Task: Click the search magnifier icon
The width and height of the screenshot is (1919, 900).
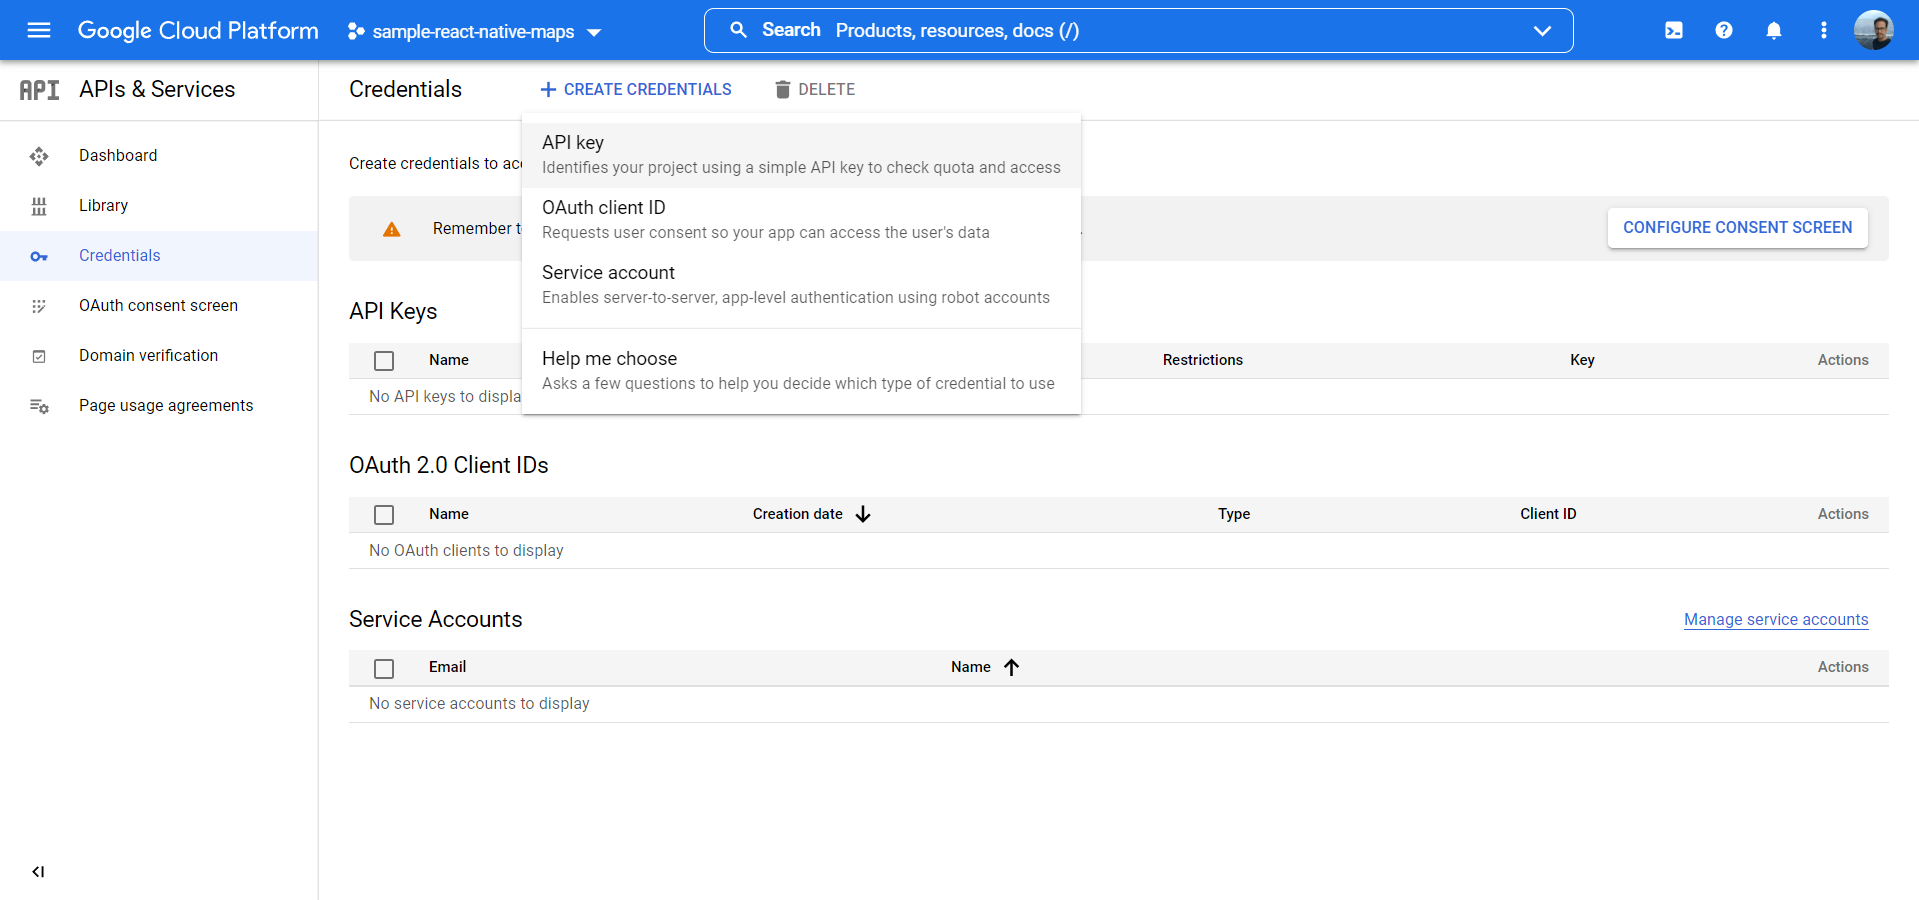Action: tap(738, 30)
